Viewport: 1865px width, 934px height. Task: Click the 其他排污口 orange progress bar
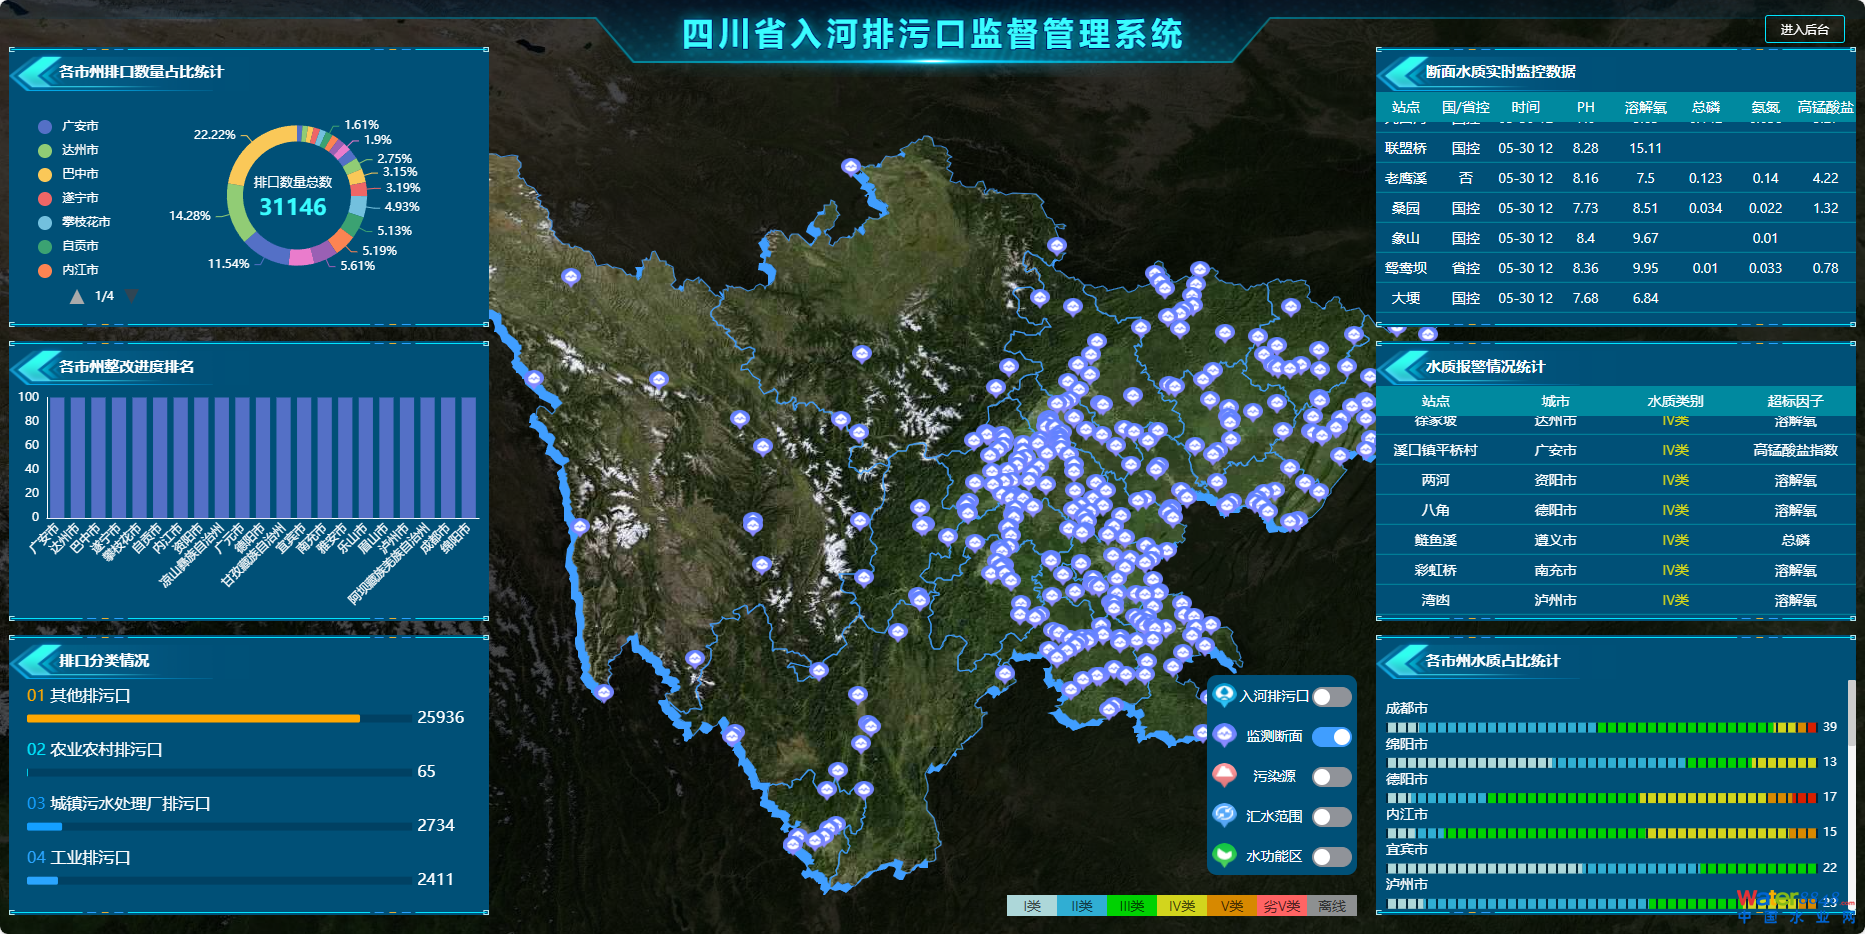(x=193, y=718)
